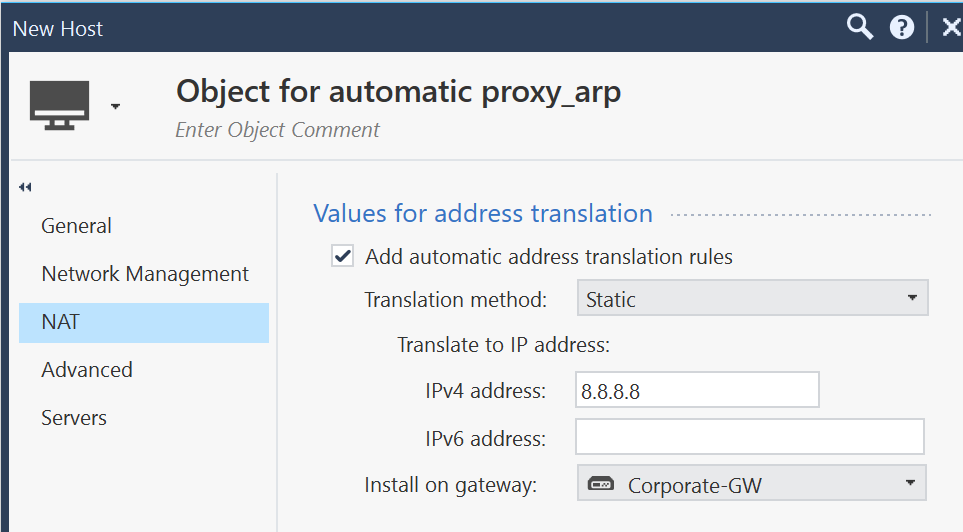This screenshot has width=963, height=532.
Task: Click the IPv4 address field containing 8.8.8.8
Action: (x=697, y=391)
